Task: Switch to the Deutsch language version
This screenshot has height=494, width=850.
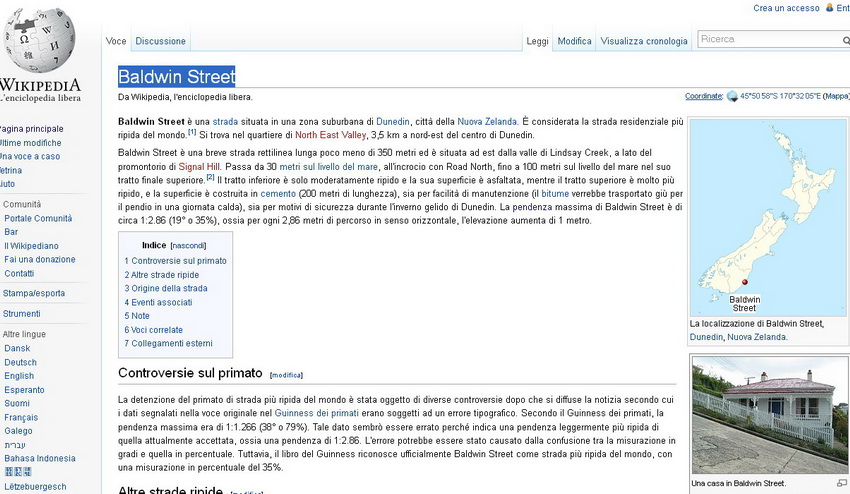Action: point(20,363)
